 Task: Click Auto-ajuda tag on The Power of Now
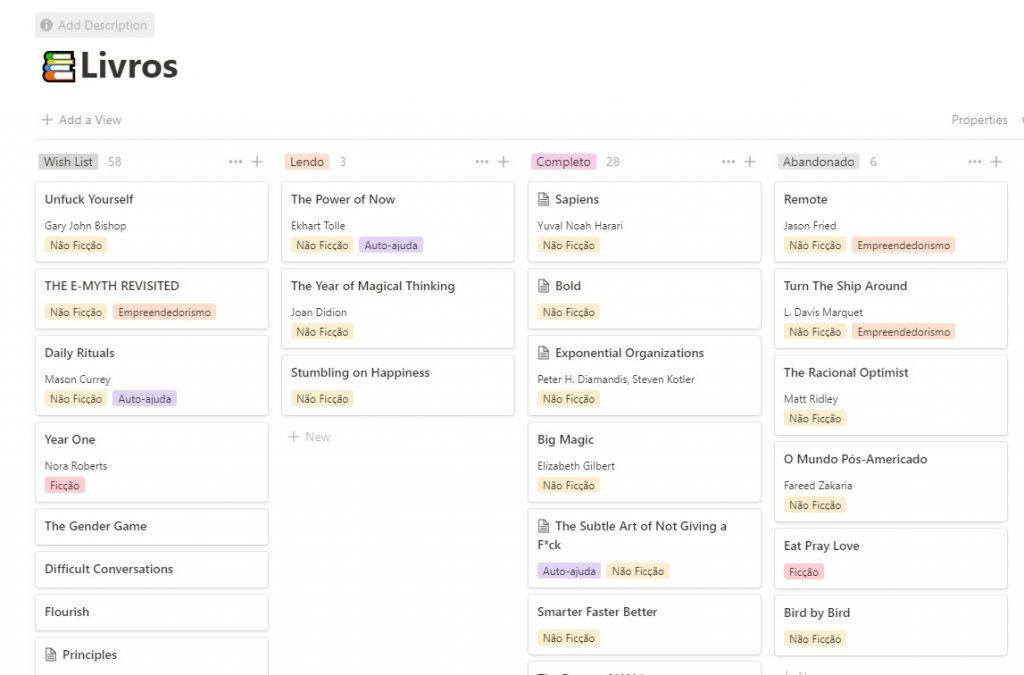coord(391,245)
